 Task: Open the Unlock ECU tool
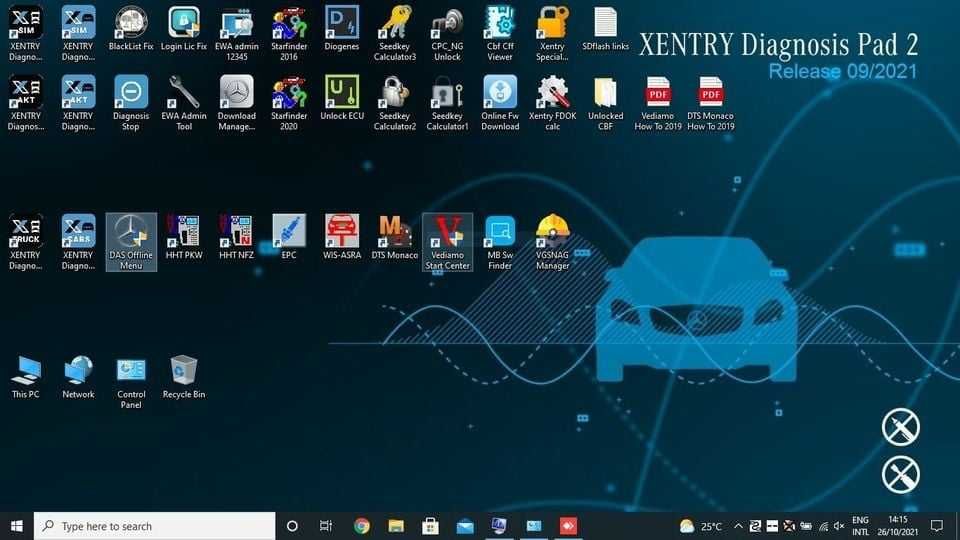[x=342, y=98]
